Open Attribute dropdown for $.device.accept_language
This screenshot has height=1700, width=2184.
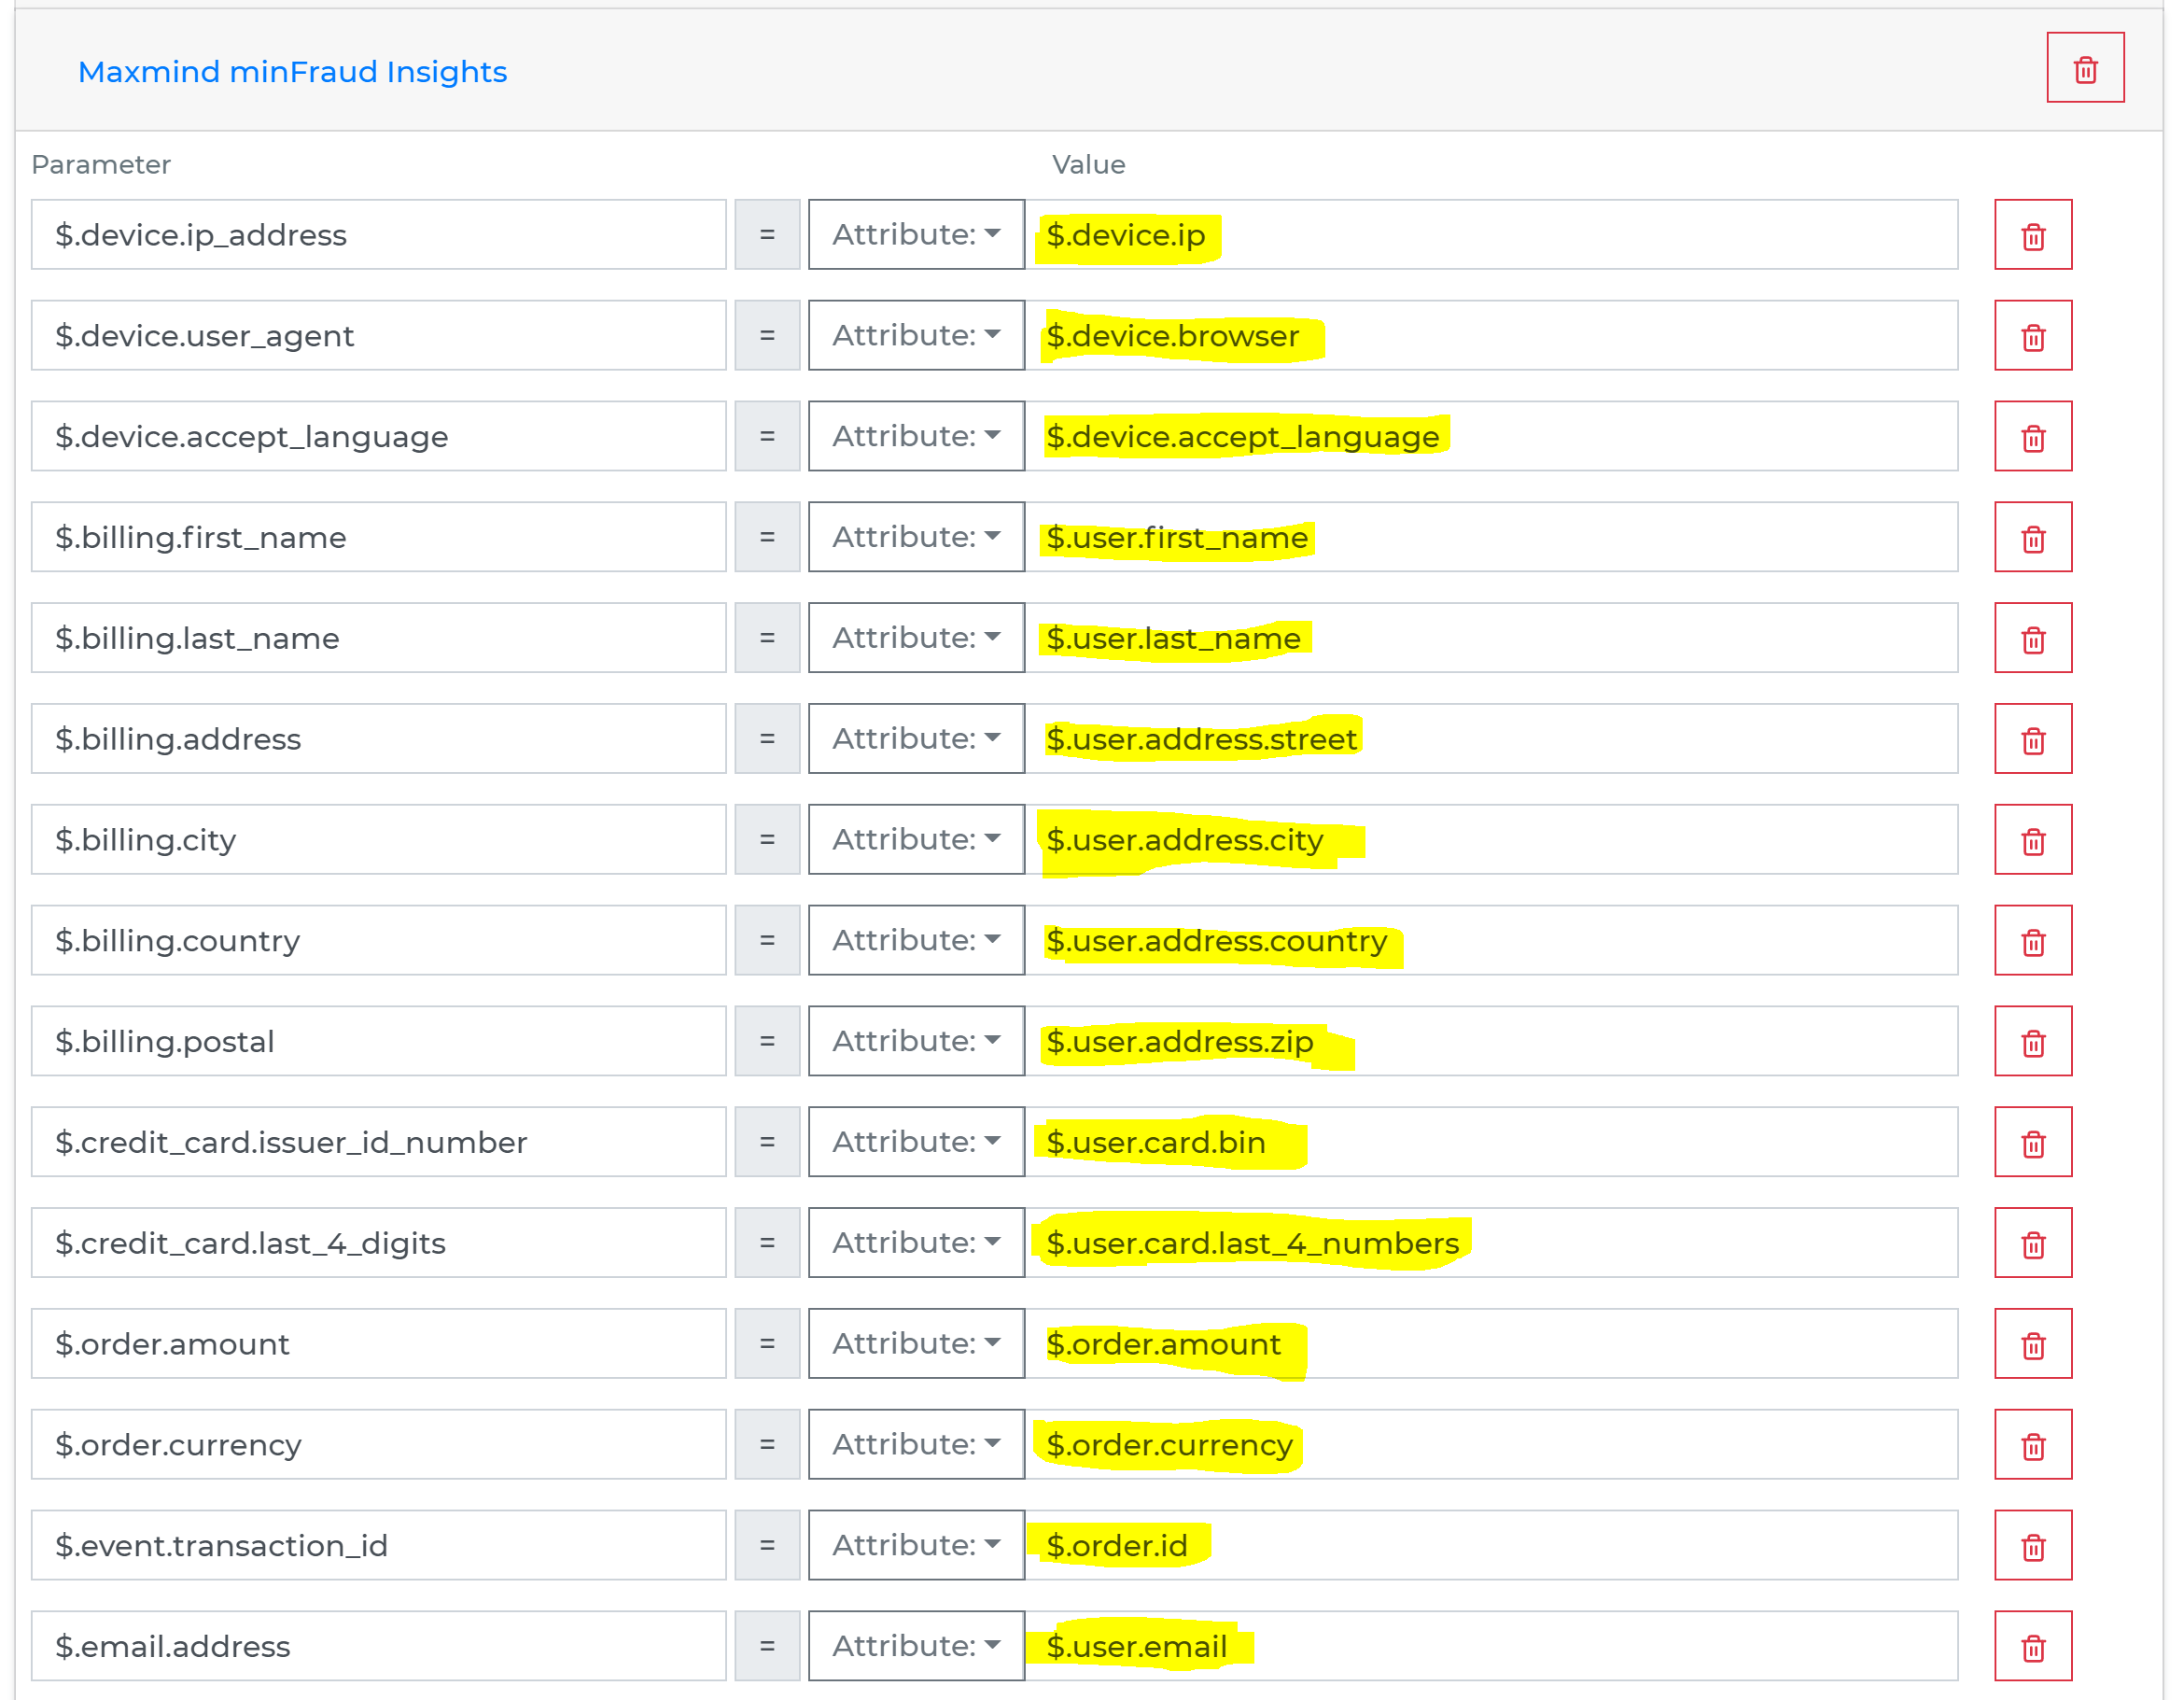(x=916, y=437)
